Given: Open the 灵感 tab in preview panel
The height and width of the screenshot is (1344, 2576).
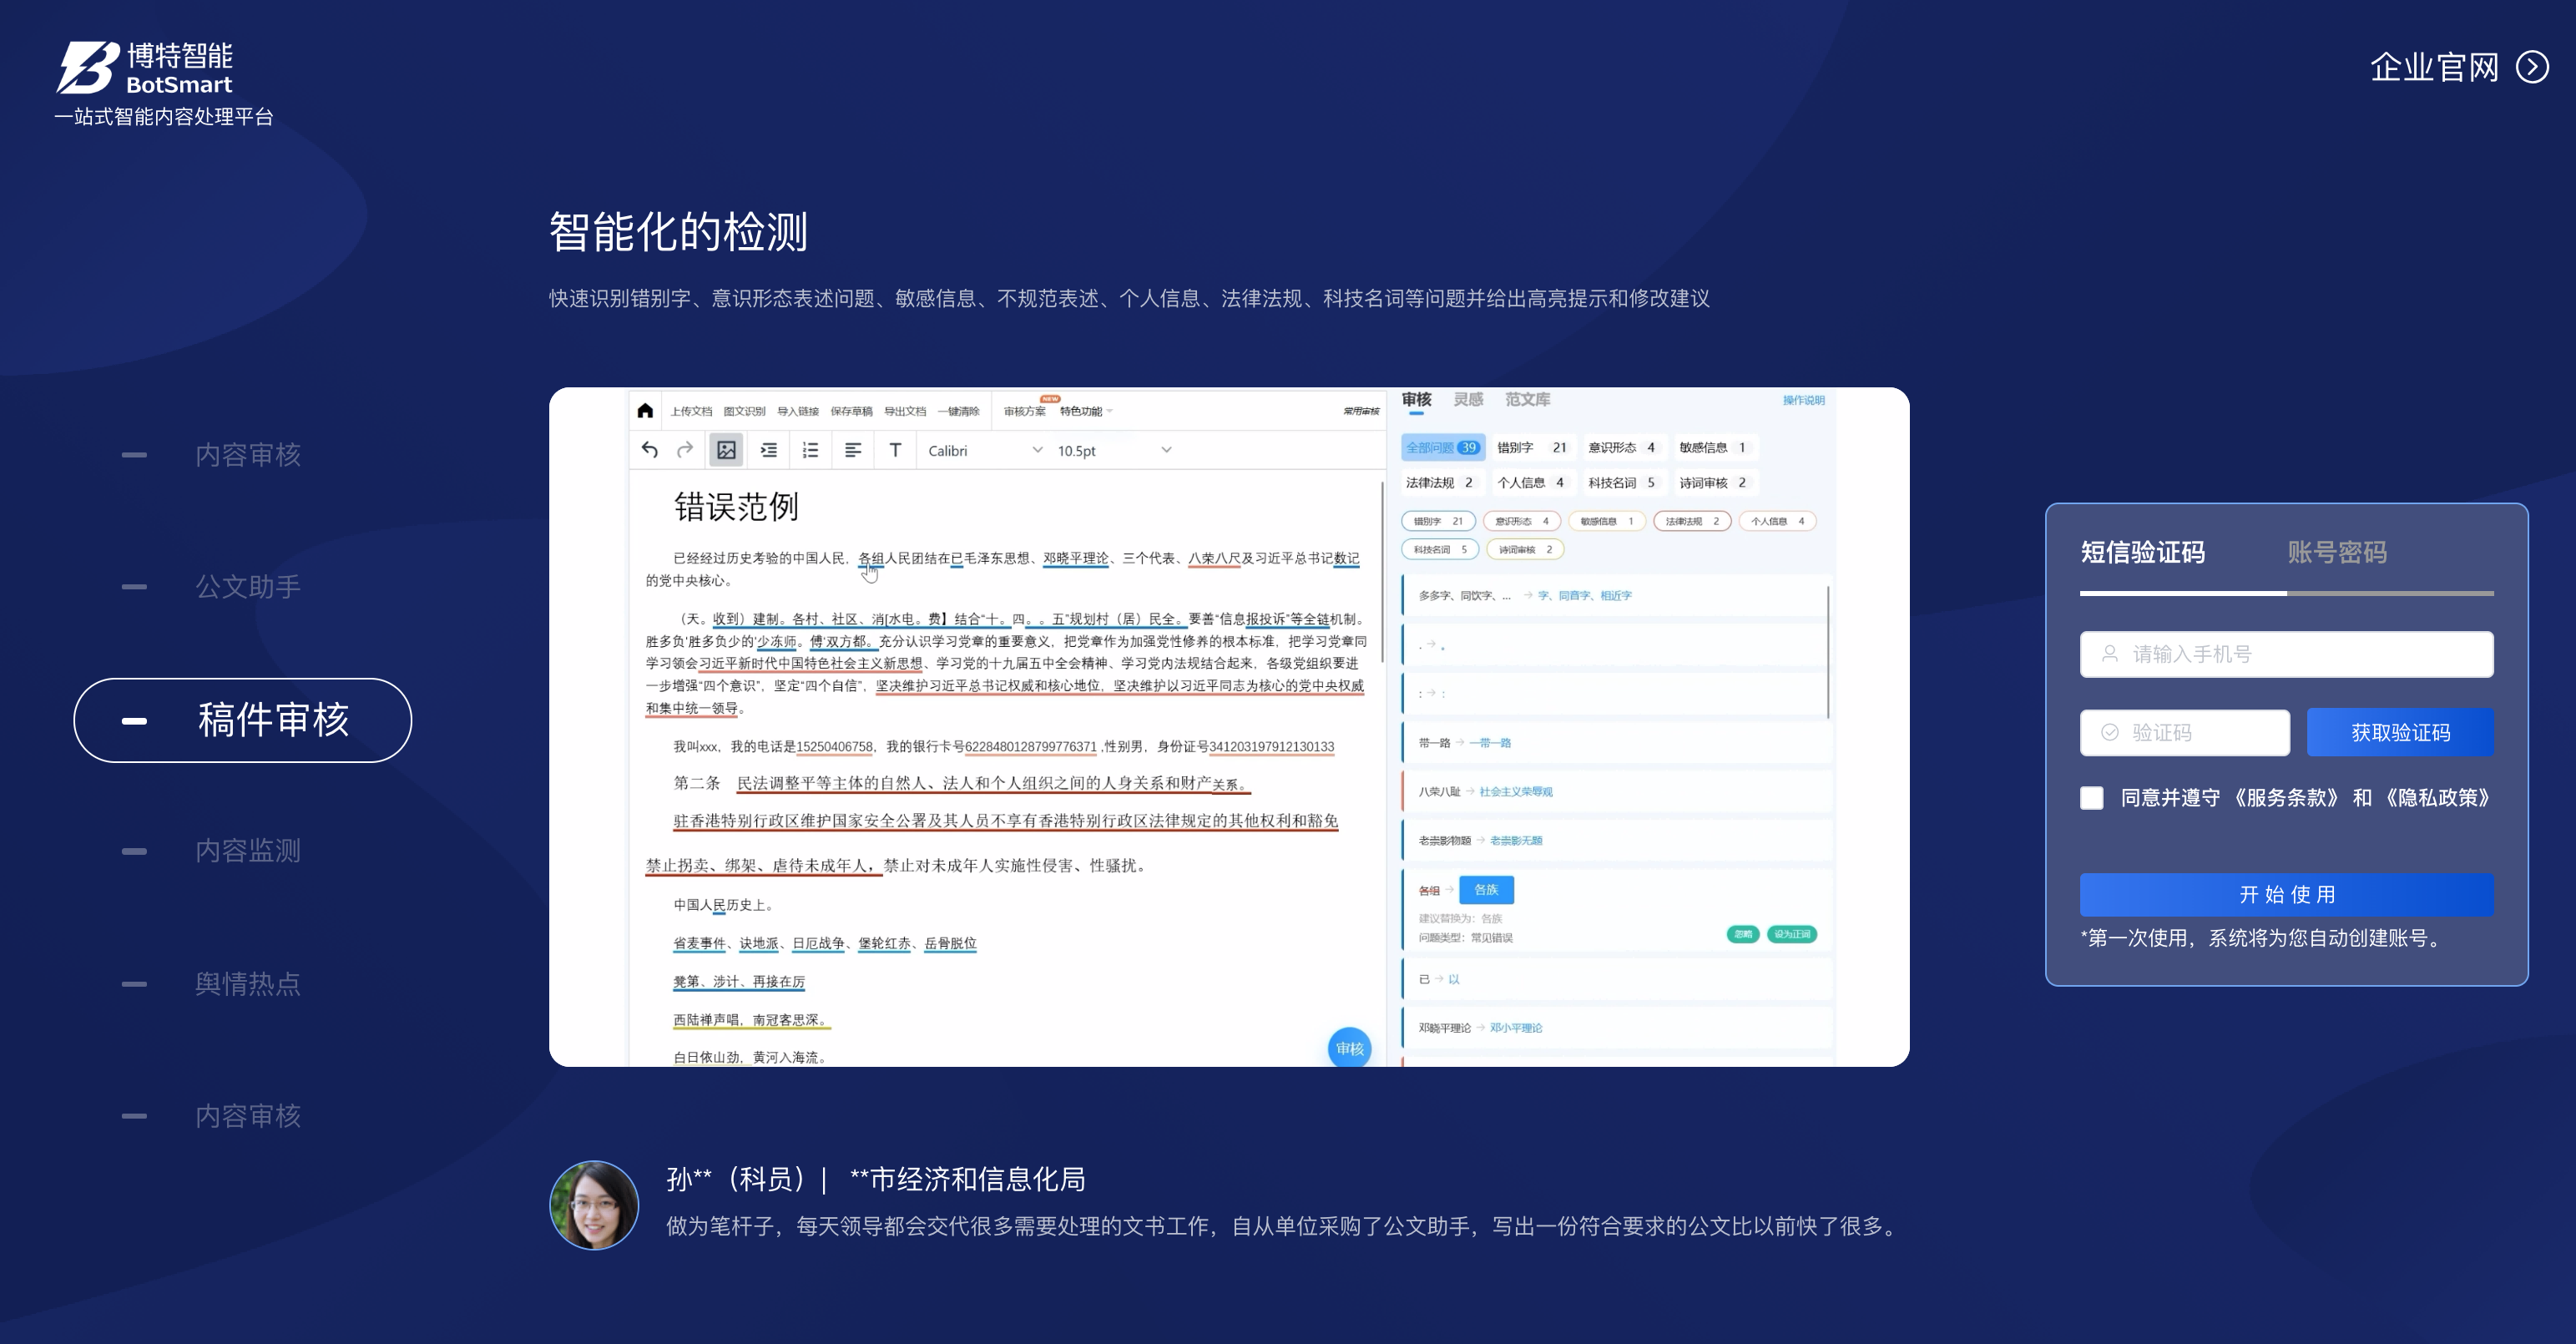Looking at the screenshot, I should 1468,400.
